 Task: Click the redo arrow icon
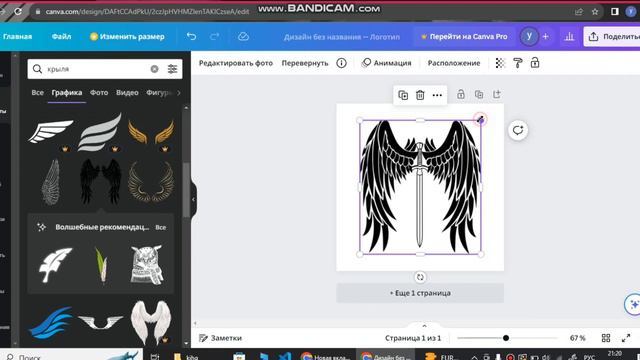215,36
